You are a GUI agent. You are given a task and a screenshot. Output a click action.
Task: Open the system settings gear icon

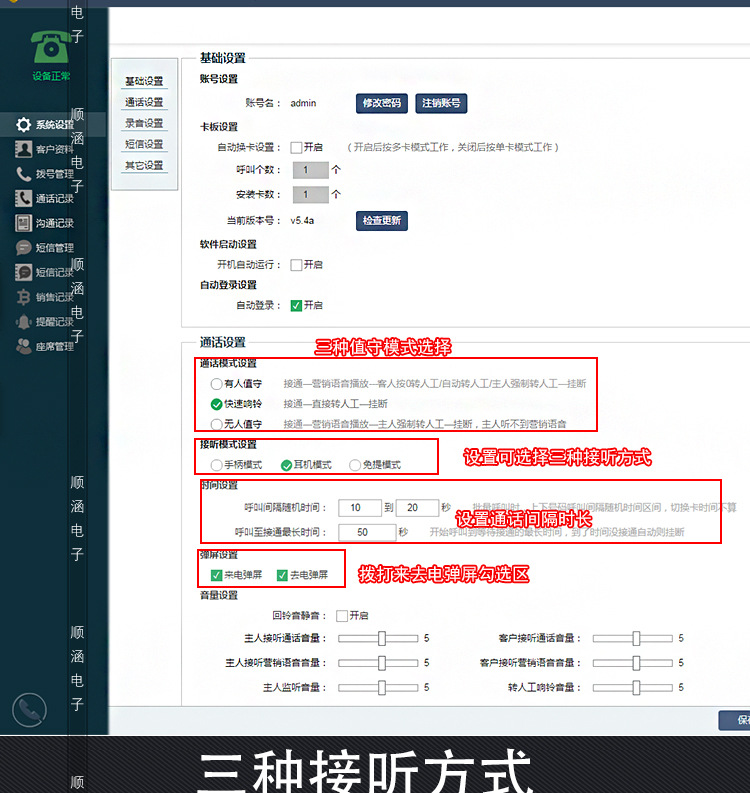(23, 124)
